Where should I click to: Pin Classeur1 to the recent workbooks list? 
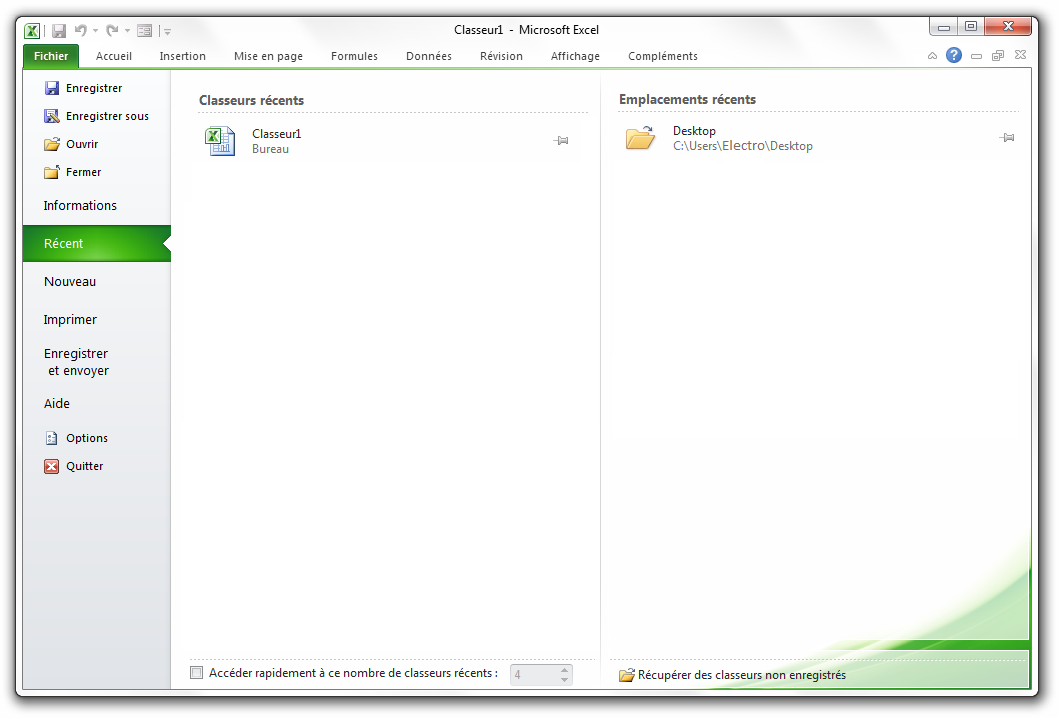point(561,141)
